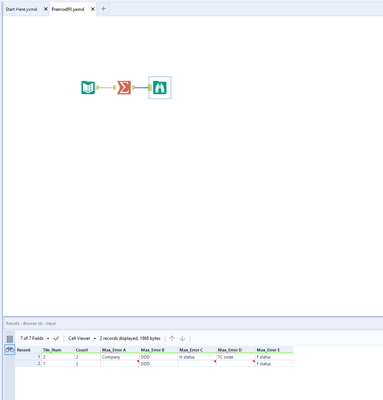The image size is (383, 400).
Task: Click the Count column header
Action: click(87, 350)
